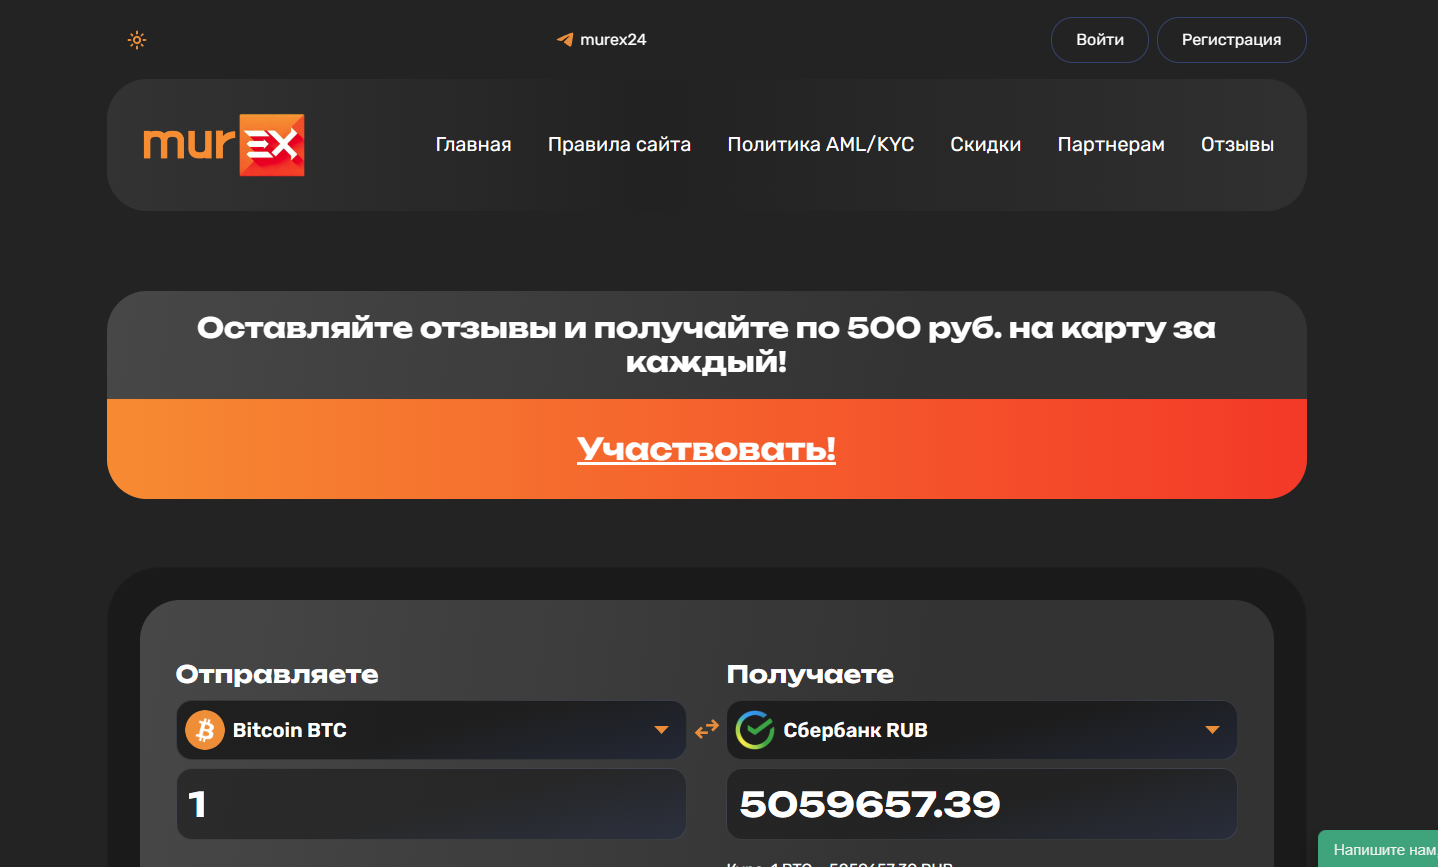Open the Bitcoin BTC send currency dropdown
This screenshot has height=867, width=1438.
coord(431,730)
